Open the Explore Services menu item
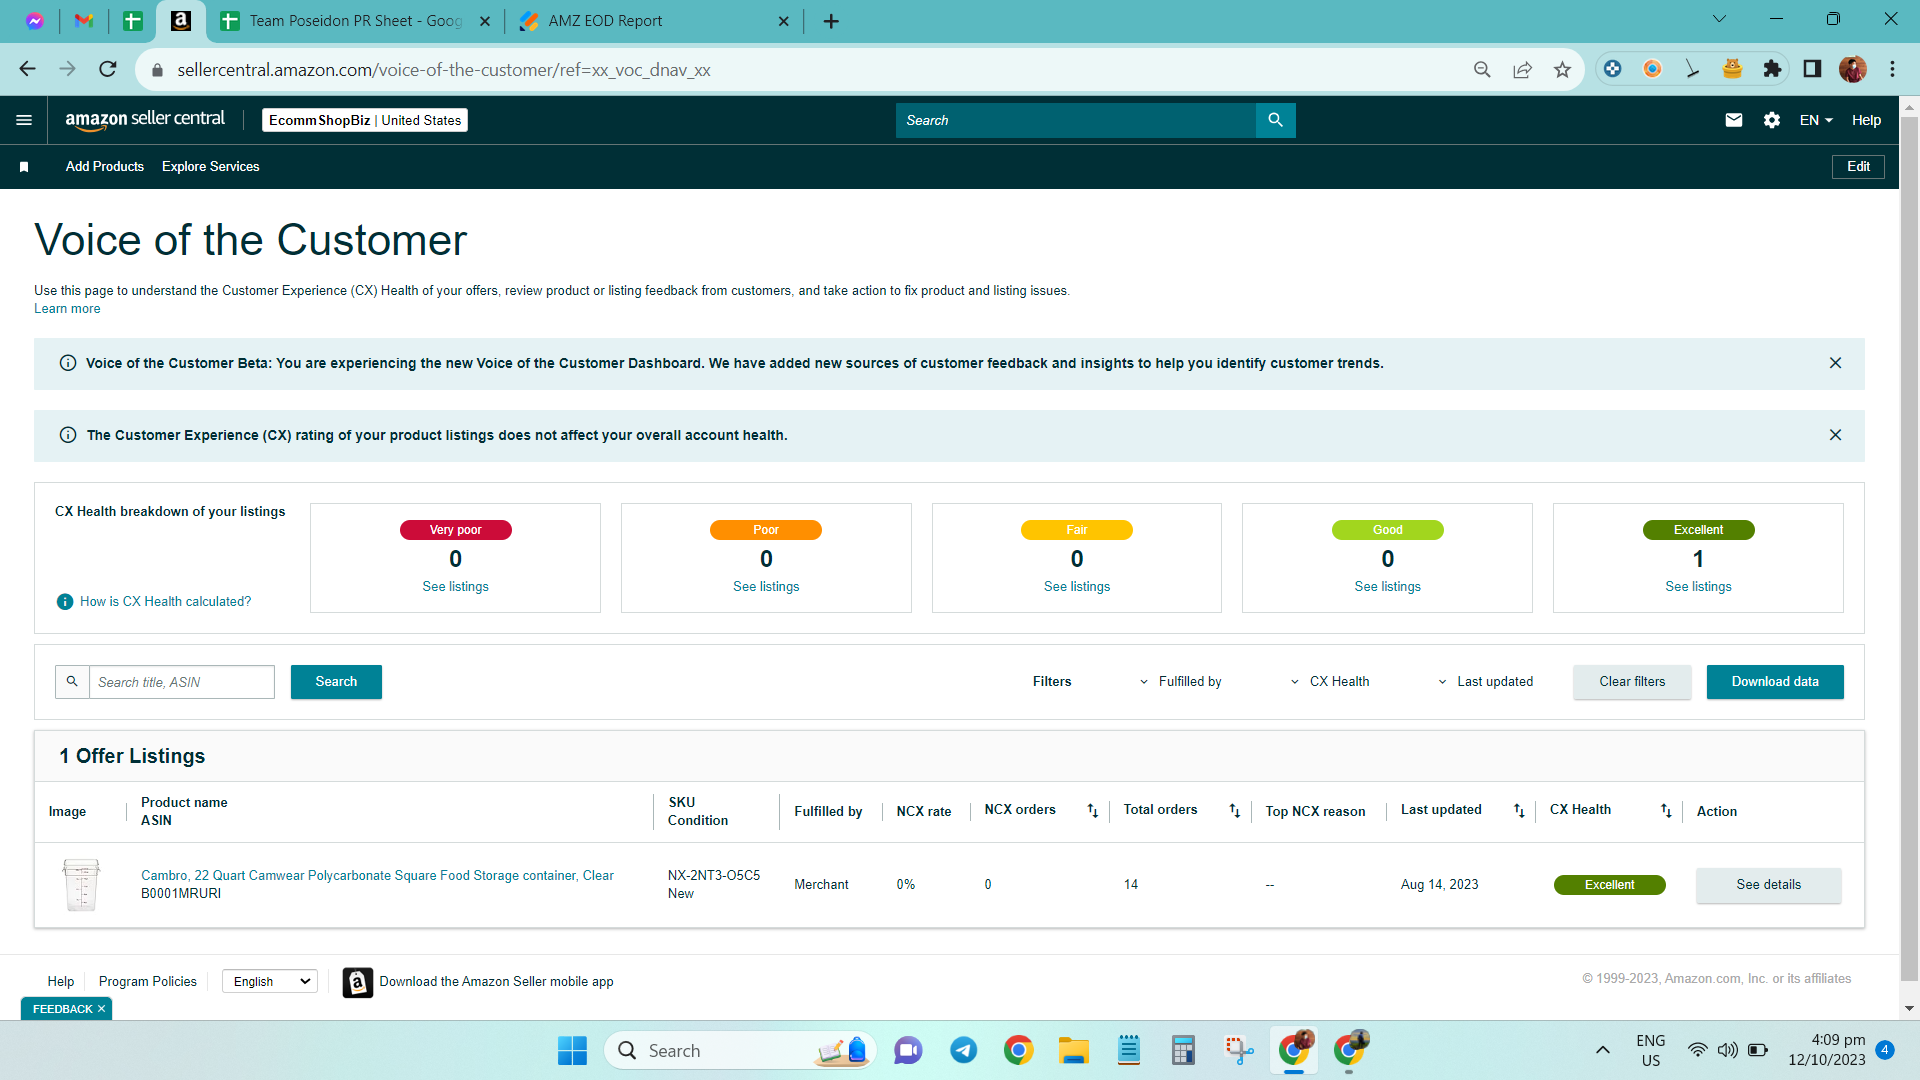 210,167
